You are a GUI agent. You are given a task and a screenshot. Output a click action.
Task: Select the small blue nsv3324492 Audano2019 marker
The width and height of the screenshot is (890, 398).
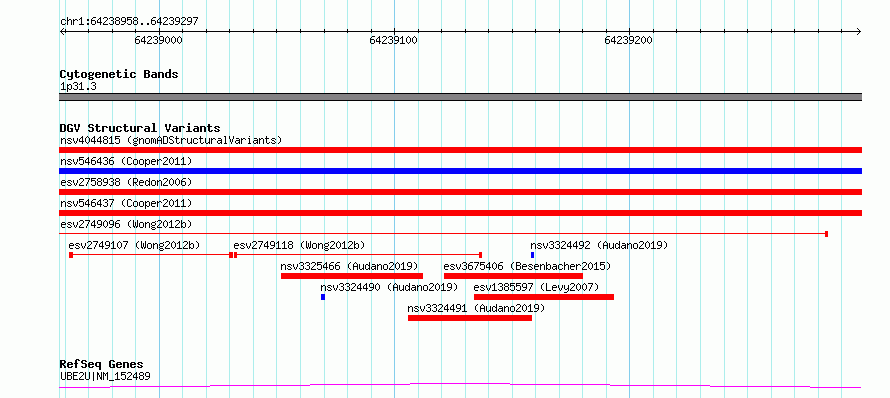(532, 255)
